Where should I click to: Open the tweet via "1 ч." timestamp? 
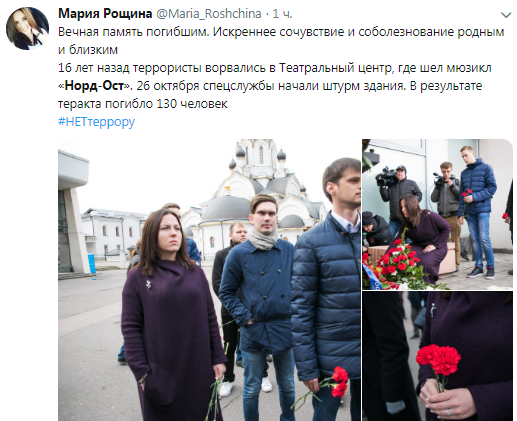(282, 14)
